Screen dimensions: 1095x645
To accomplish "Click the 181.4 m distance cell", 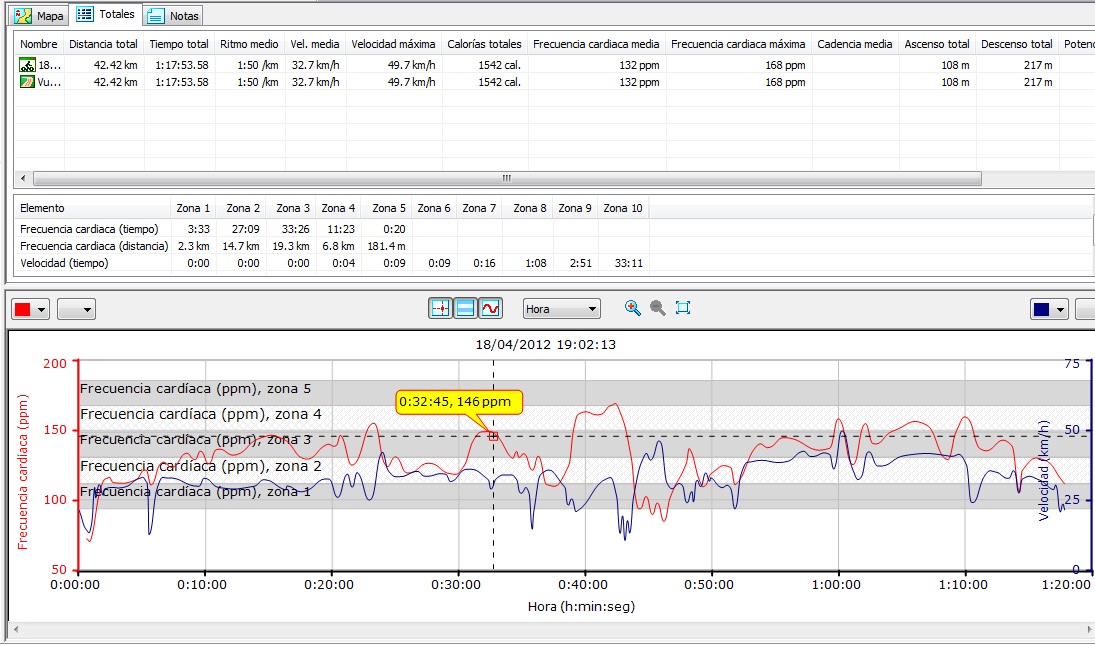I will click(386, 246).
